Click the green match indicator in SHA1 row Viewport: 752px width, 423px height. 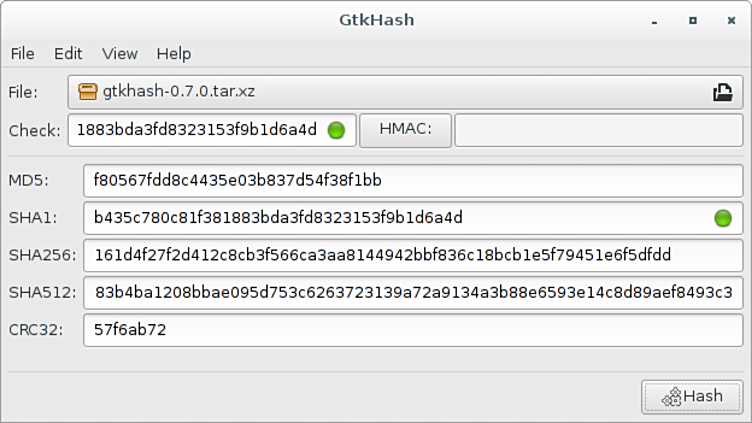click(x=722, y=218)
